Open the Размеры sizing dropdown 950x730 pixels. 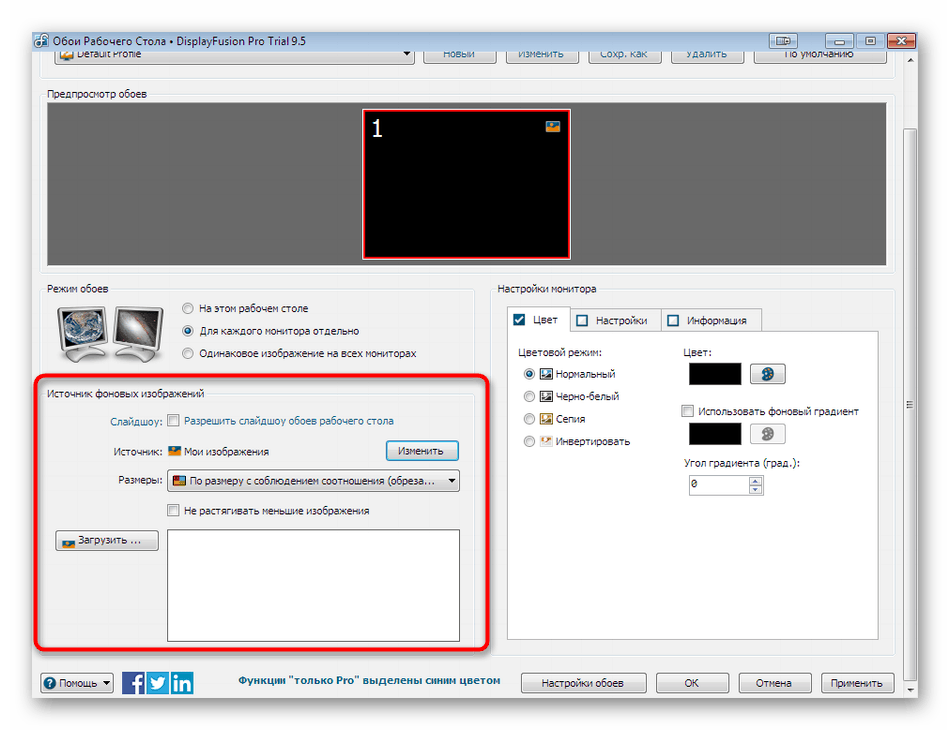(452, 480)
